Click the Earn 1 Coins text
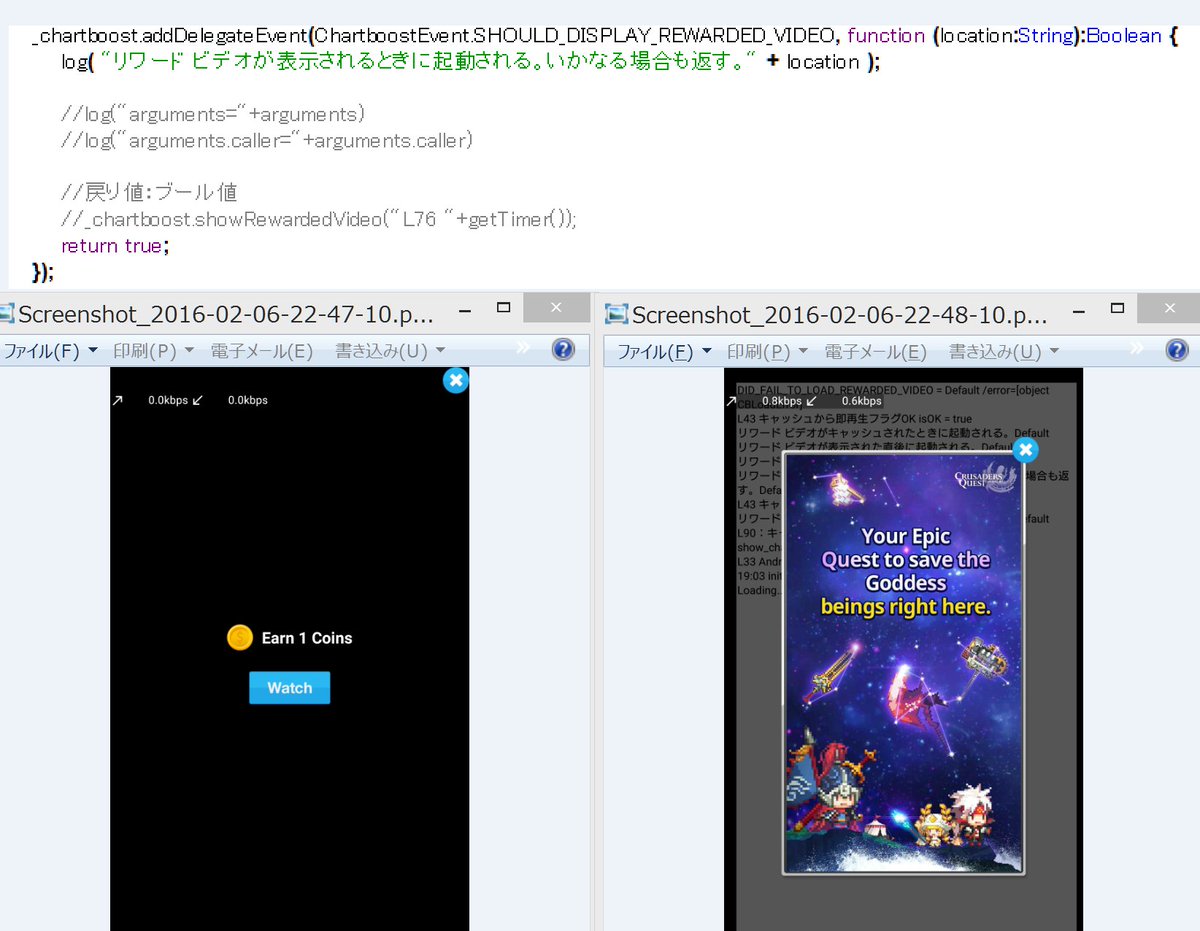The image size is (1200, 931). (307, 638)
